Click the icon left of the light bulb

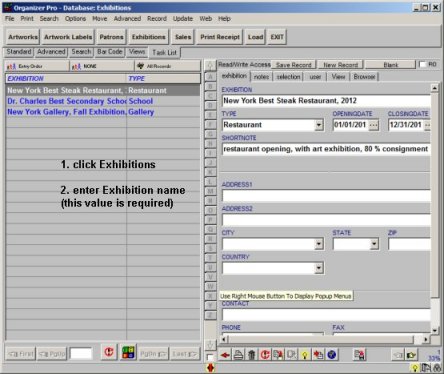click(x=292, y=355)
